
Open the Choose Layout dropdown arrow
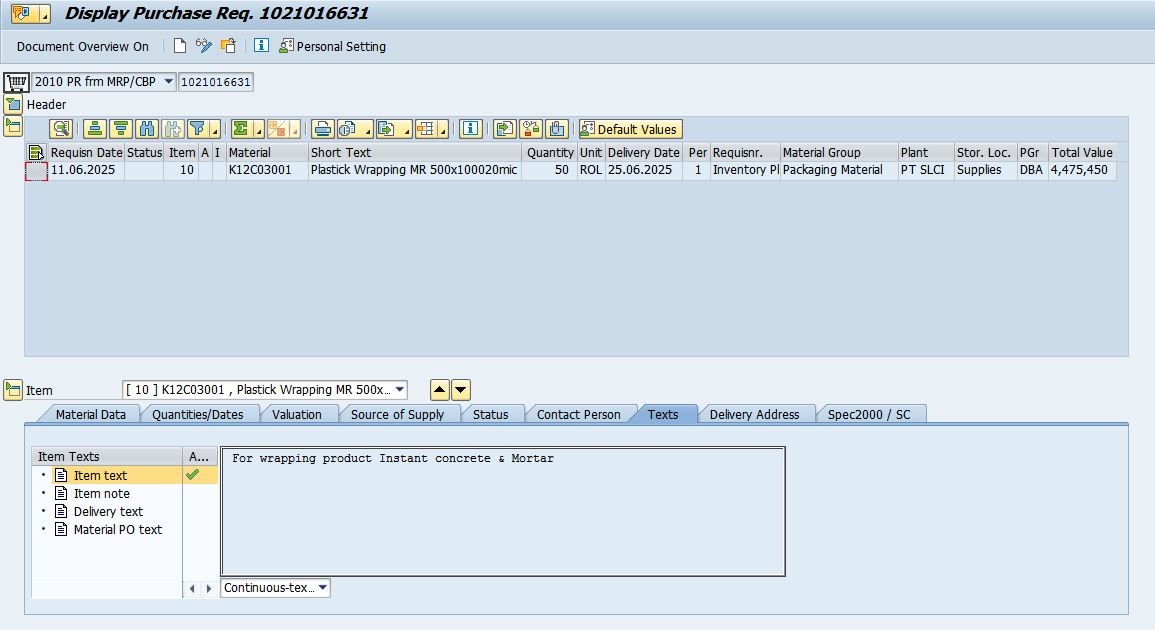click(443, 130)
